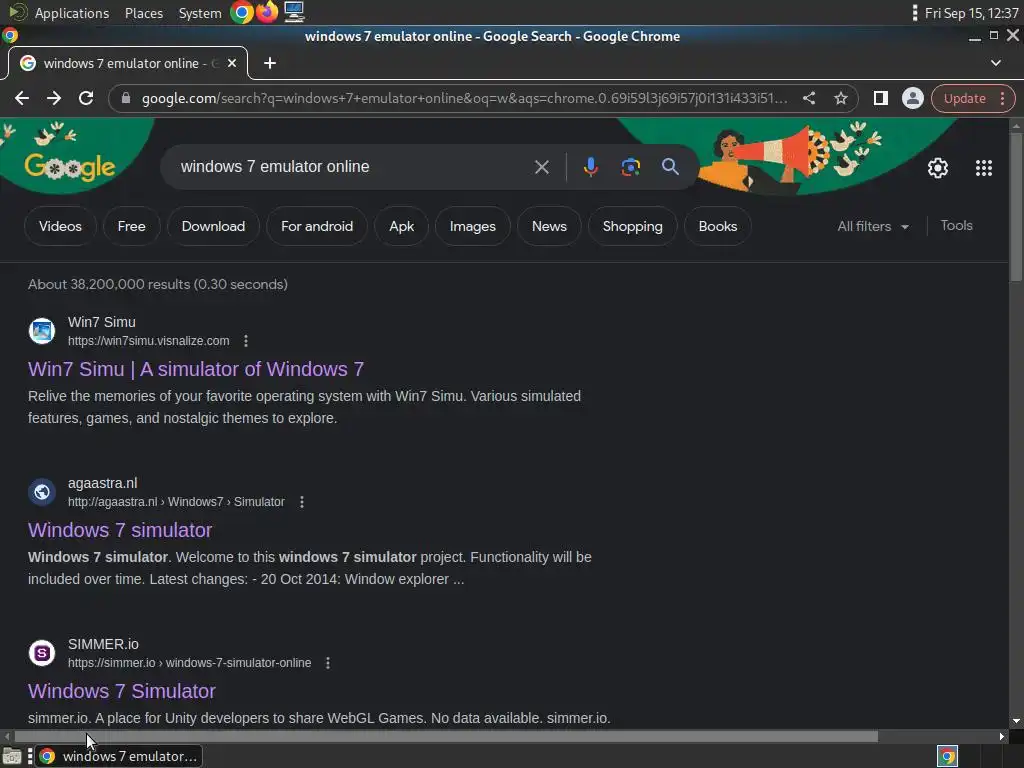Close the windows 7 emulator online tab
The image size is (1024, 768).
232,63
